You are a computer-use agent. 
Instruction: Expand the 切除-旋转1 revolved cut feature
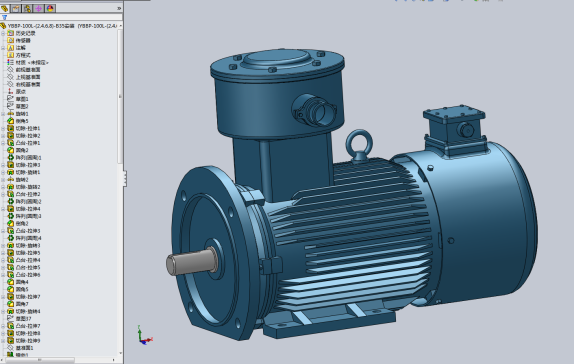point(3,172)
